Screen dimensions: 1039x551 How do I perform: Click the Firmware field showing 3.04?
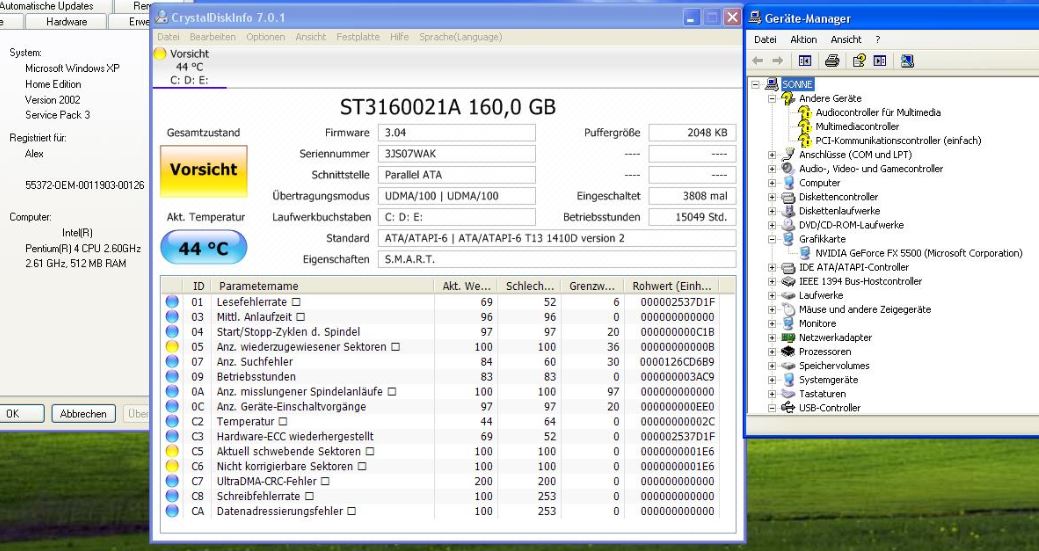click(457, 132)
